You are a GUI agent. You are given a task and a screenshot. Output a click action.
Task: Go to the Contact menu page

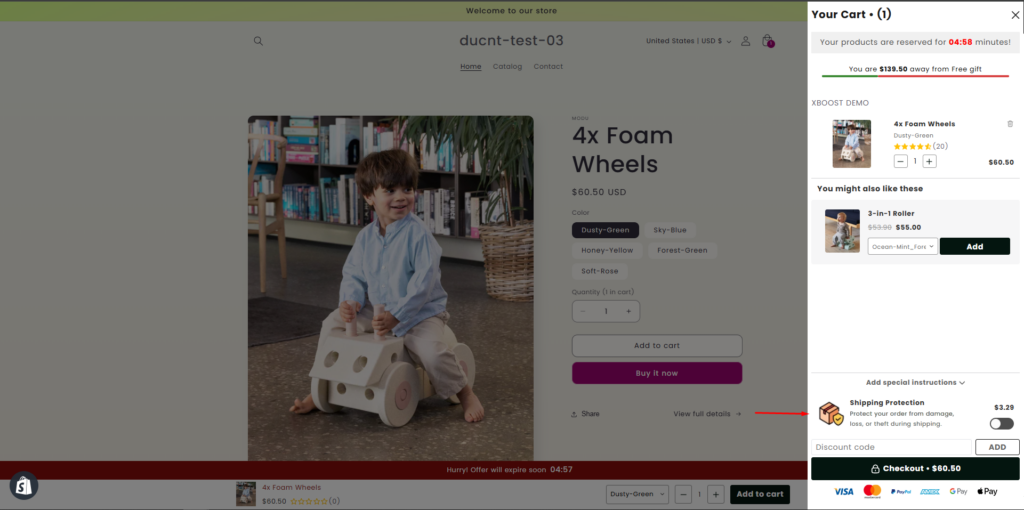click(x=548, y=67)
